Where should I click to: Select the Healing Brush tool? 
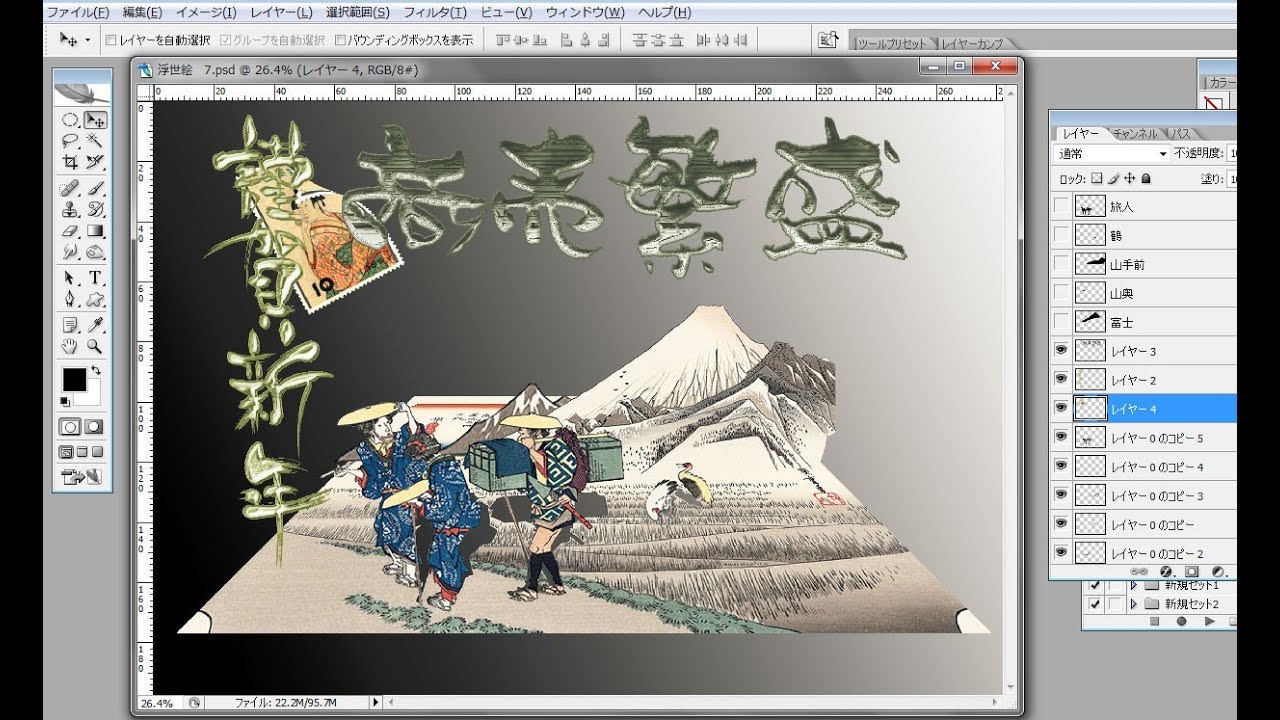click(x=70, y=188)
